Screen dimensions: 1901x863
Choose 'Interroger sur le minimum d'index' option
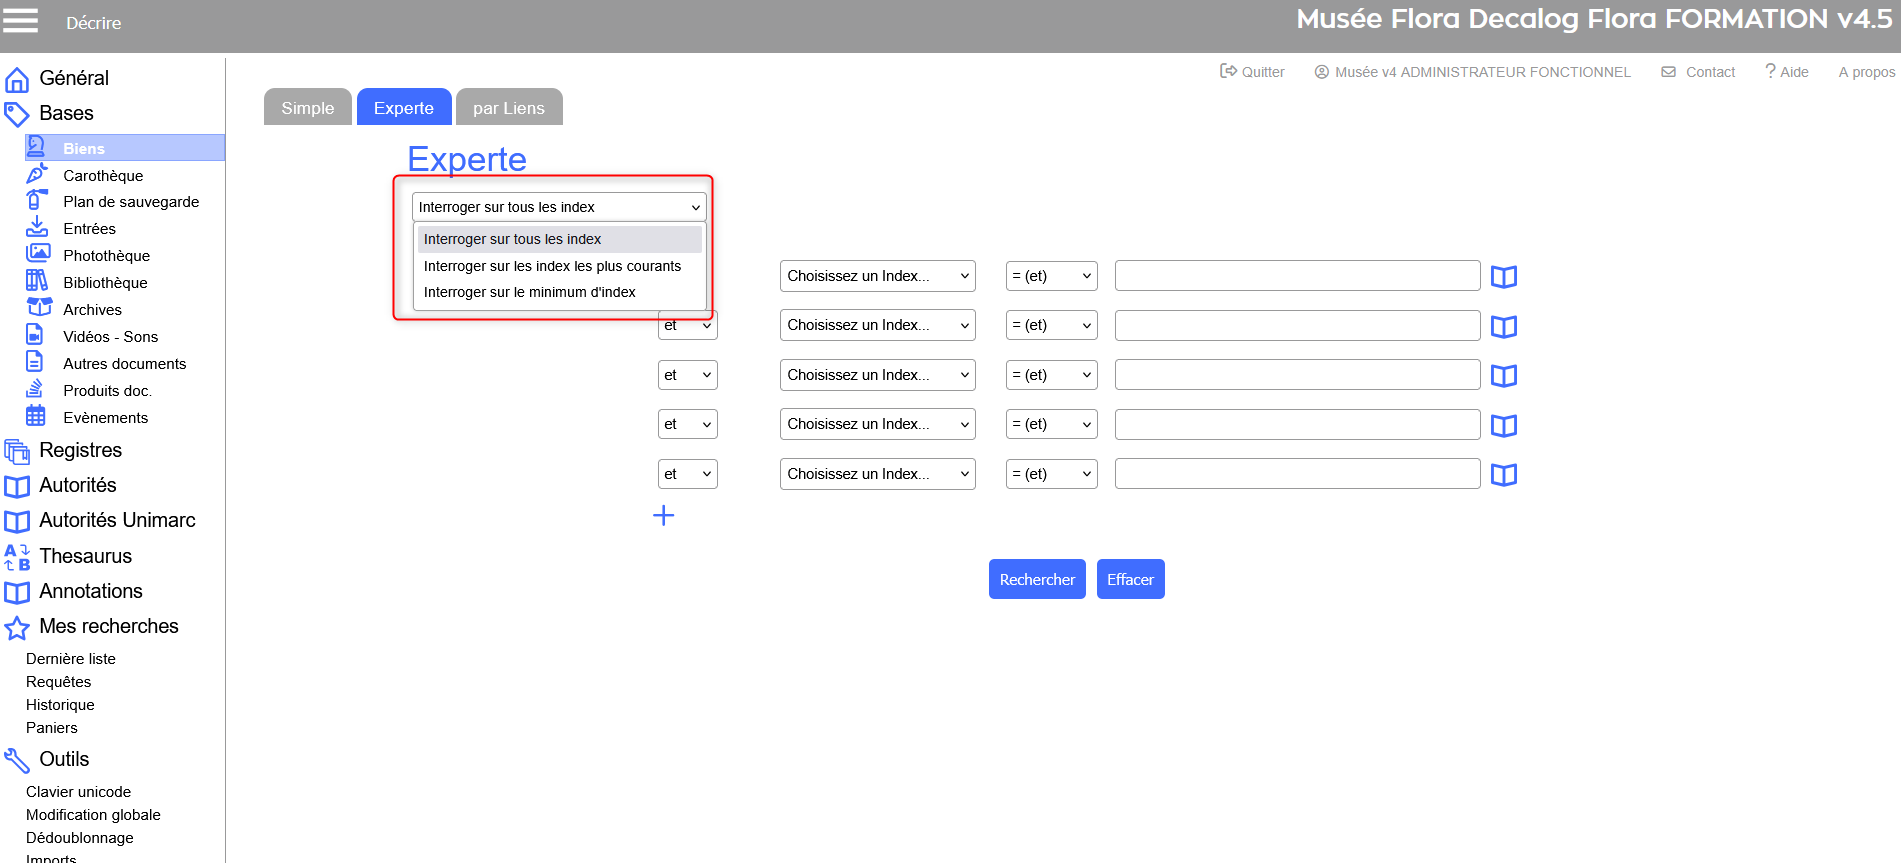click(x=529, y=292)
